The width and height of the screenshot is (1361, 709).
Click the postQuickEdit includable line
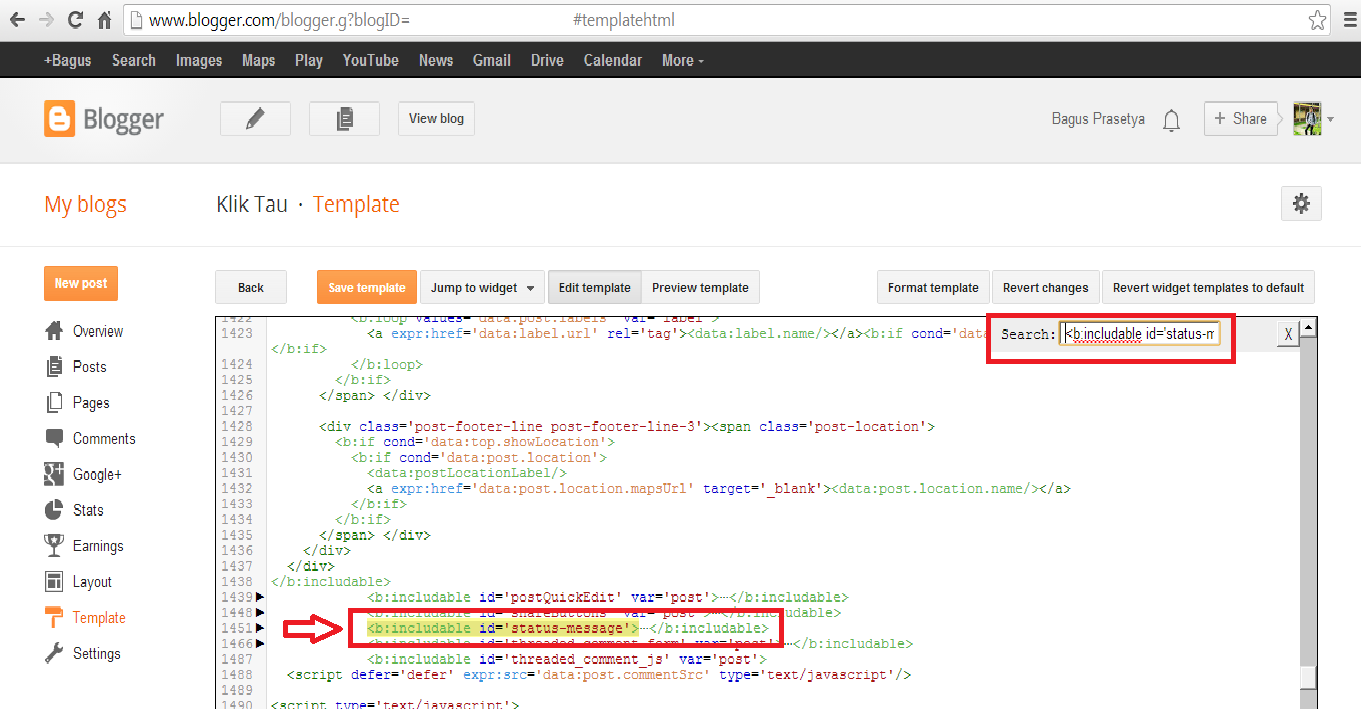point(608,597)
